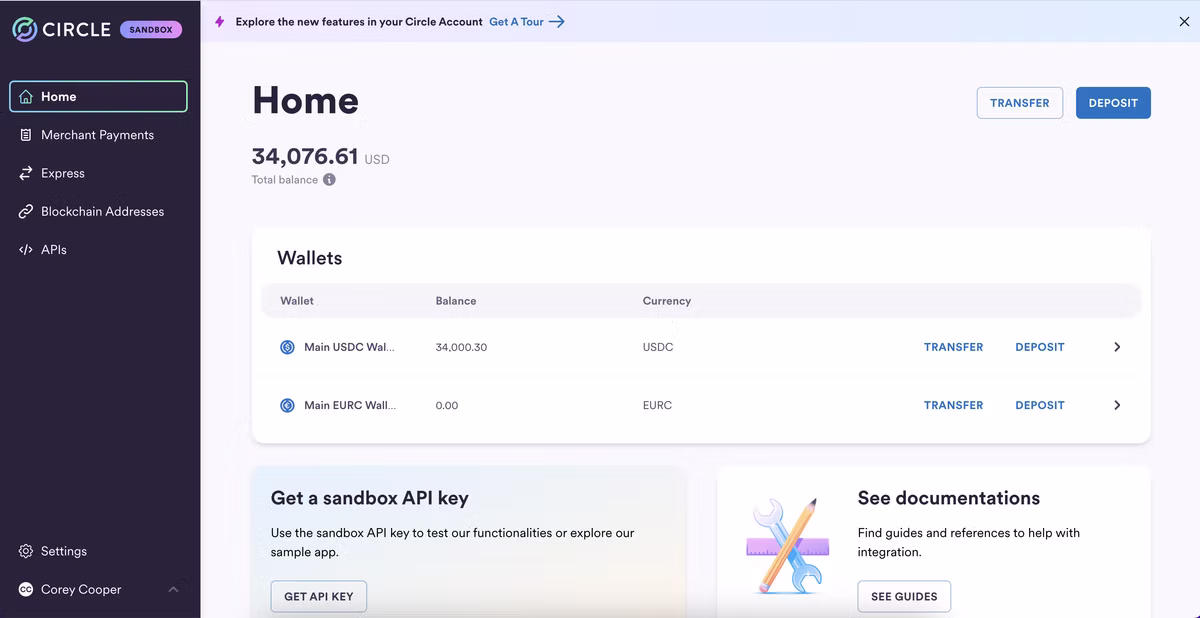Open the Blockchain Addresses menu item

(98, 211)
